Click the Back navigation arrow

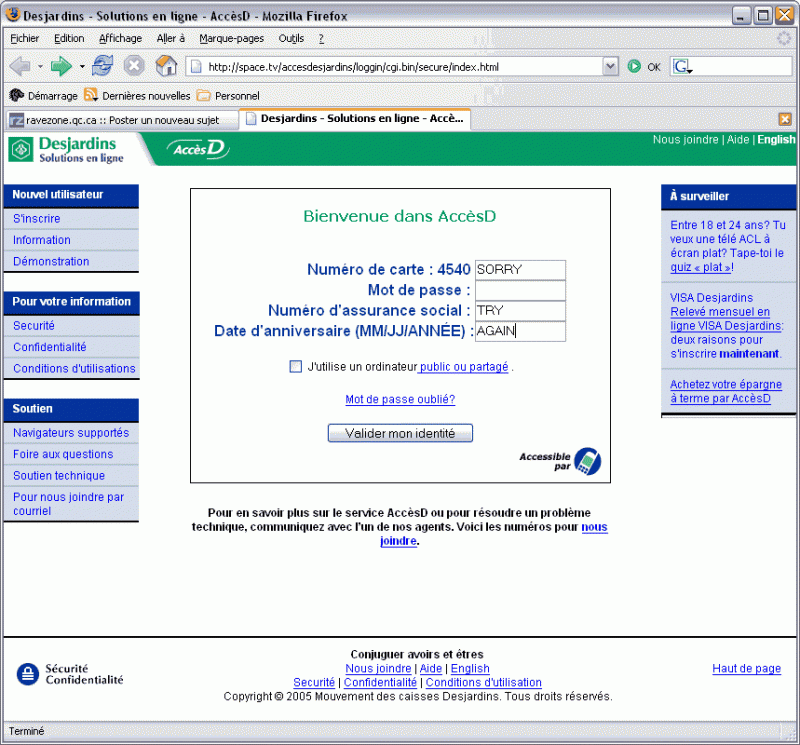point(20,66)
